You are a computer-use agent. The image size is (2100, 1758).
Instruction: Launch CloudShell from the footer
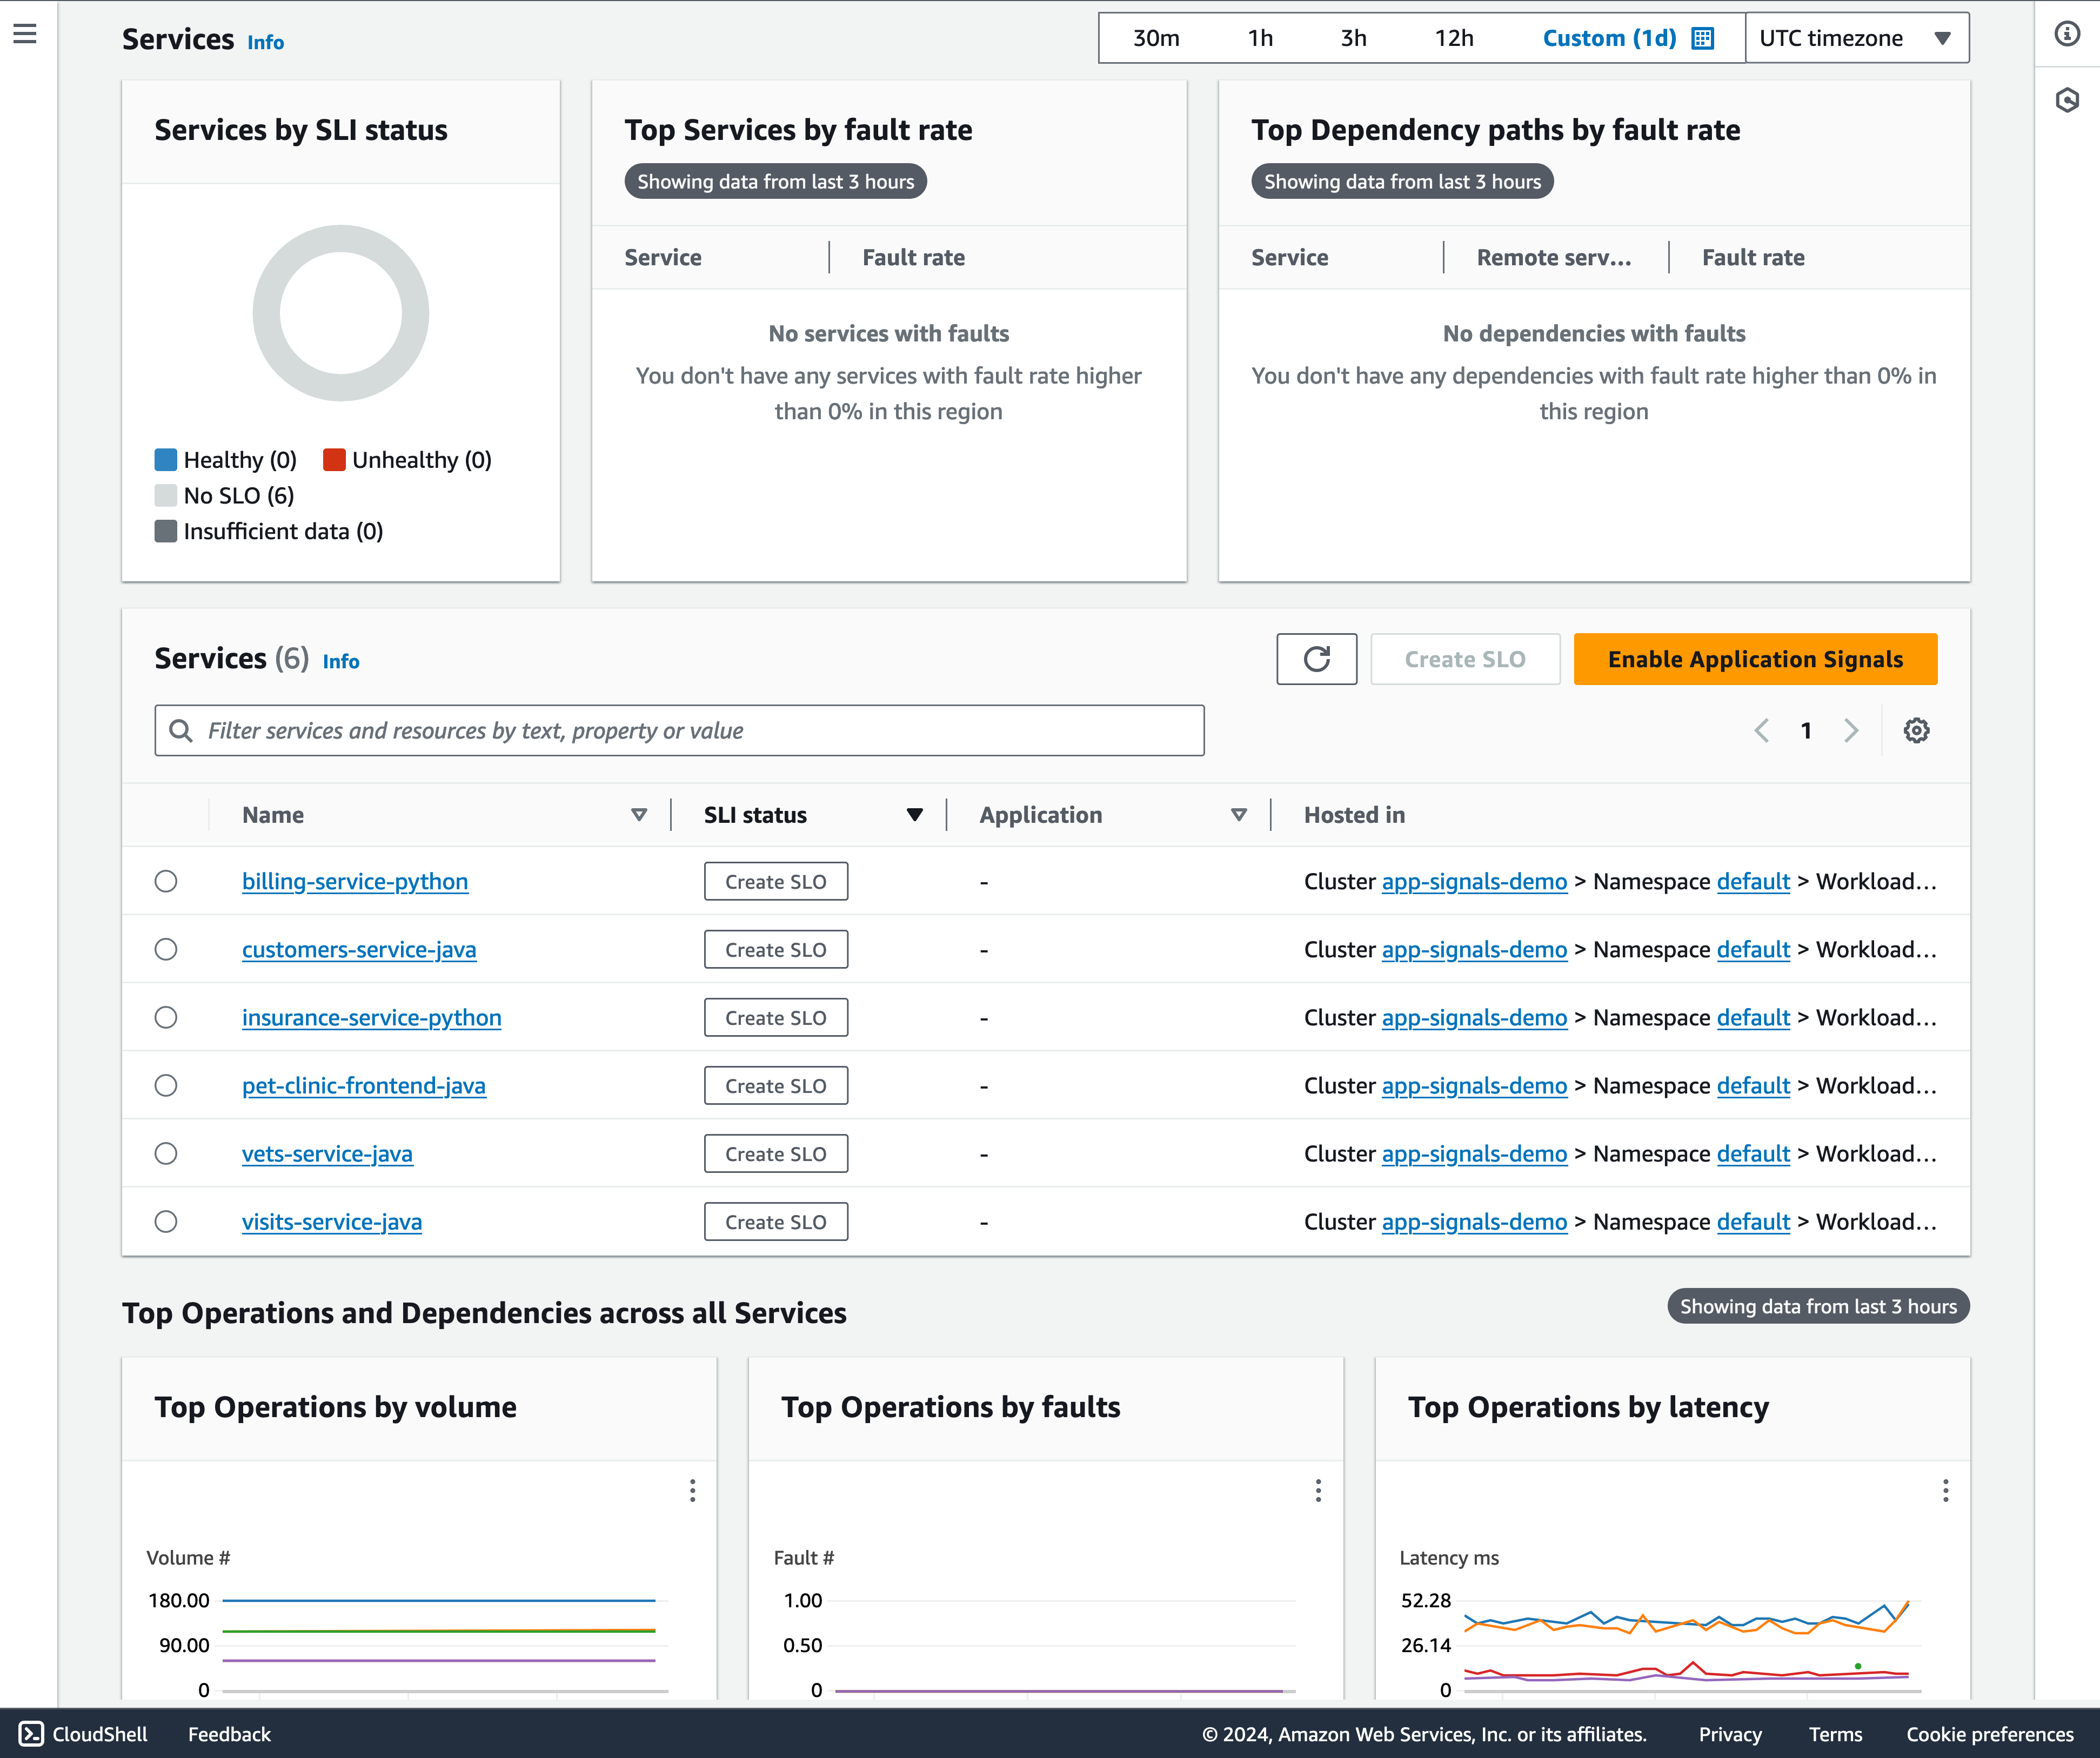(84, 1734)
